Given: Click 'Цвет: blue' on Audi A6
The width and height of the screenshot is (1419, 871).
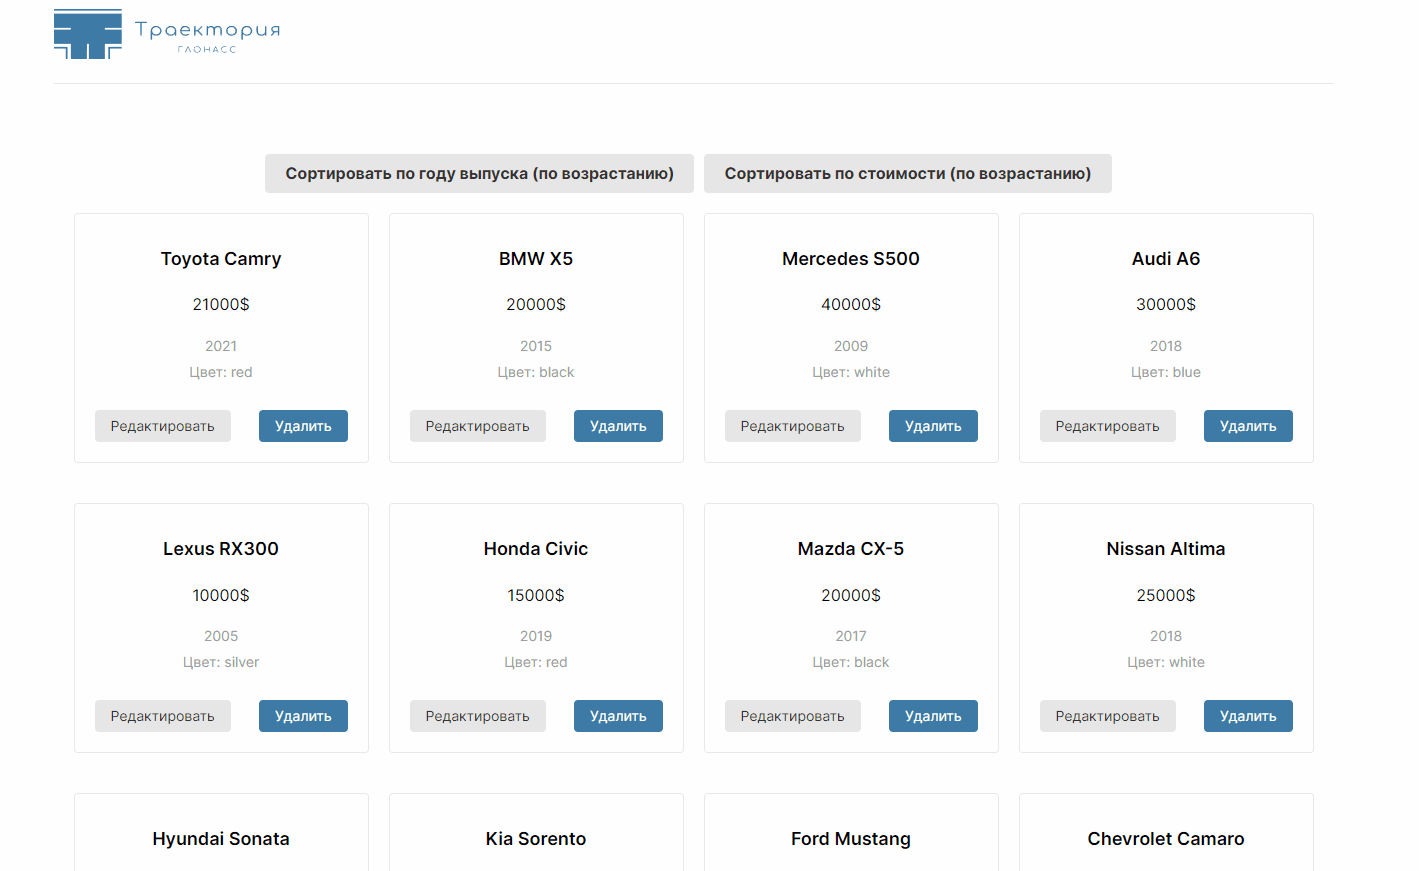Looking at the screenshot, I should point(1166,372).
